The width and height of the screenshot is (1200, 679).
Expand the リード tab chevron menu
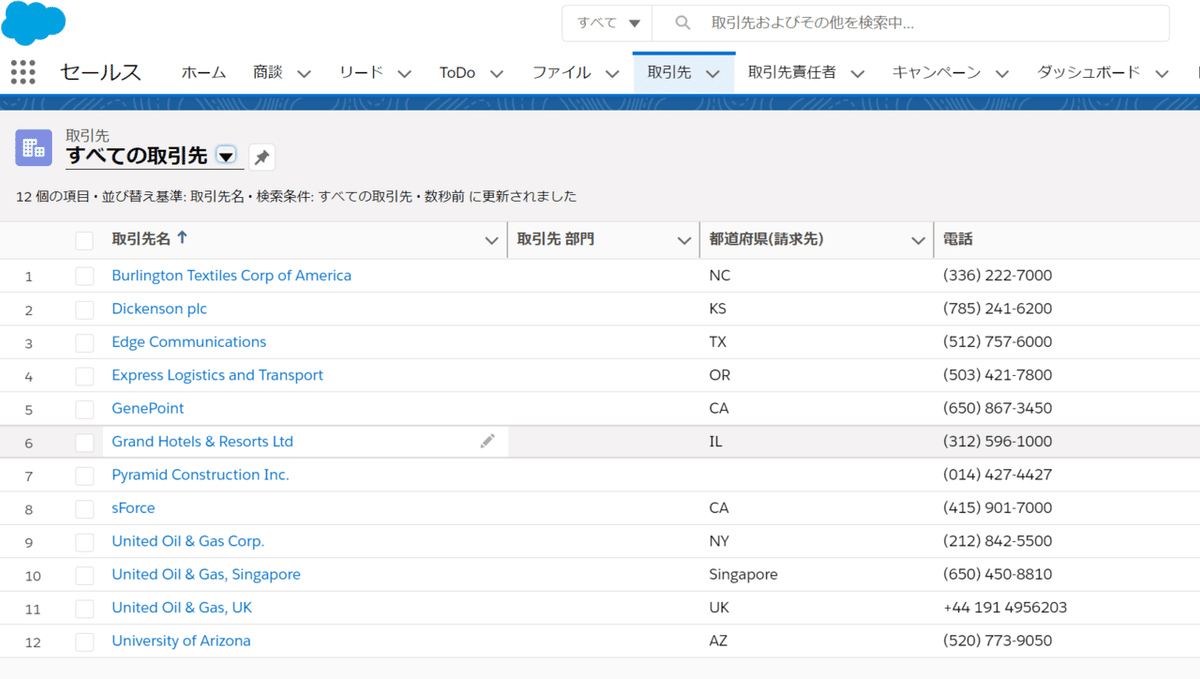point(404,73)
